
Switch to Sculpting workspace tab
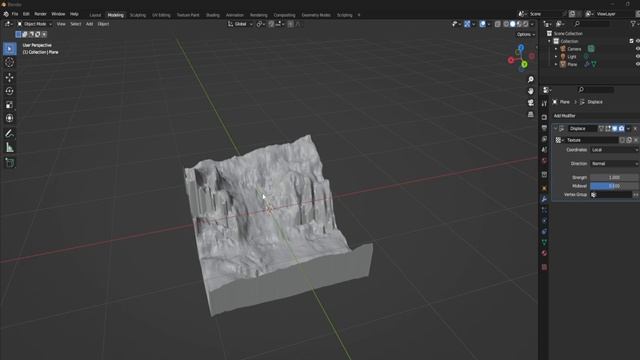138,15
